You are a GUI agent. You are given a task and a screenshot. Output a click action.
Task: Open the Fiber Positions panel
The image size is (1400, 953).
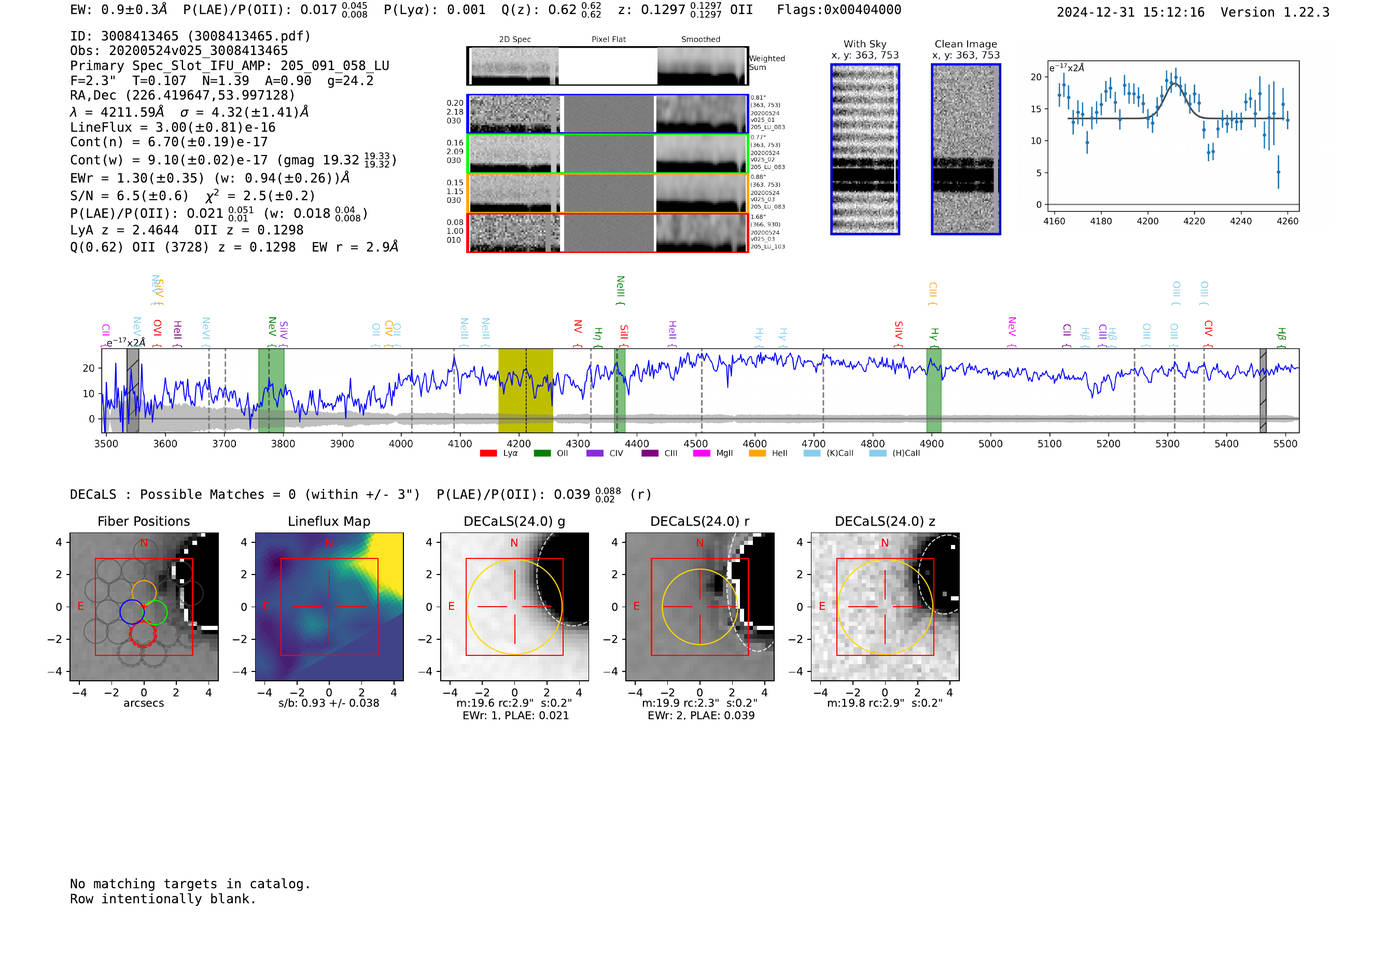point(144,607)
